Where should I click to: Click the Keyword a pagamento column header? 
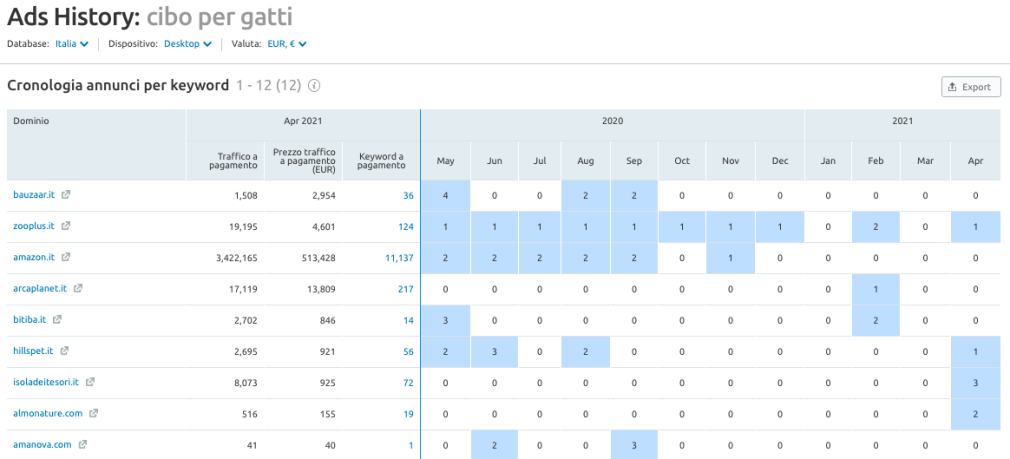(x=381, y=161)
